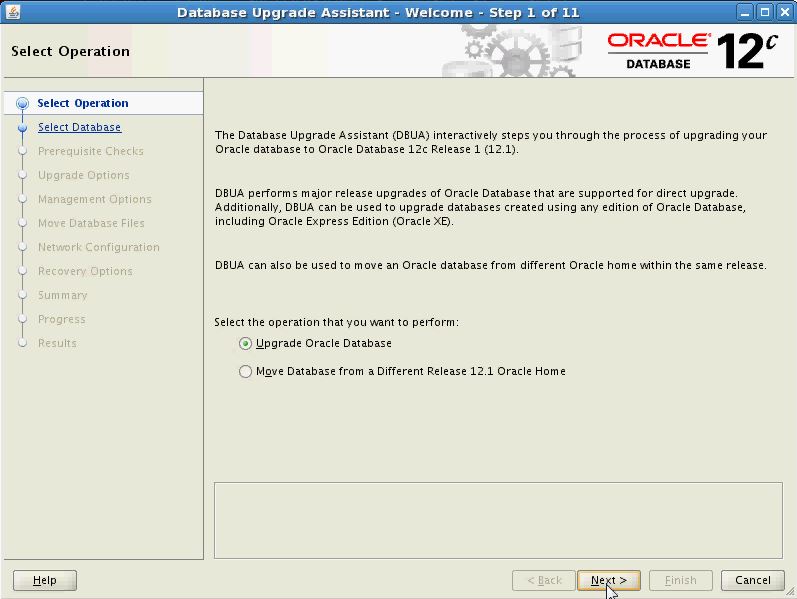Image resolution: width=797 pixels, height=599 pixels.
Task: Click the Upgrade Options step
Action: 83,175
